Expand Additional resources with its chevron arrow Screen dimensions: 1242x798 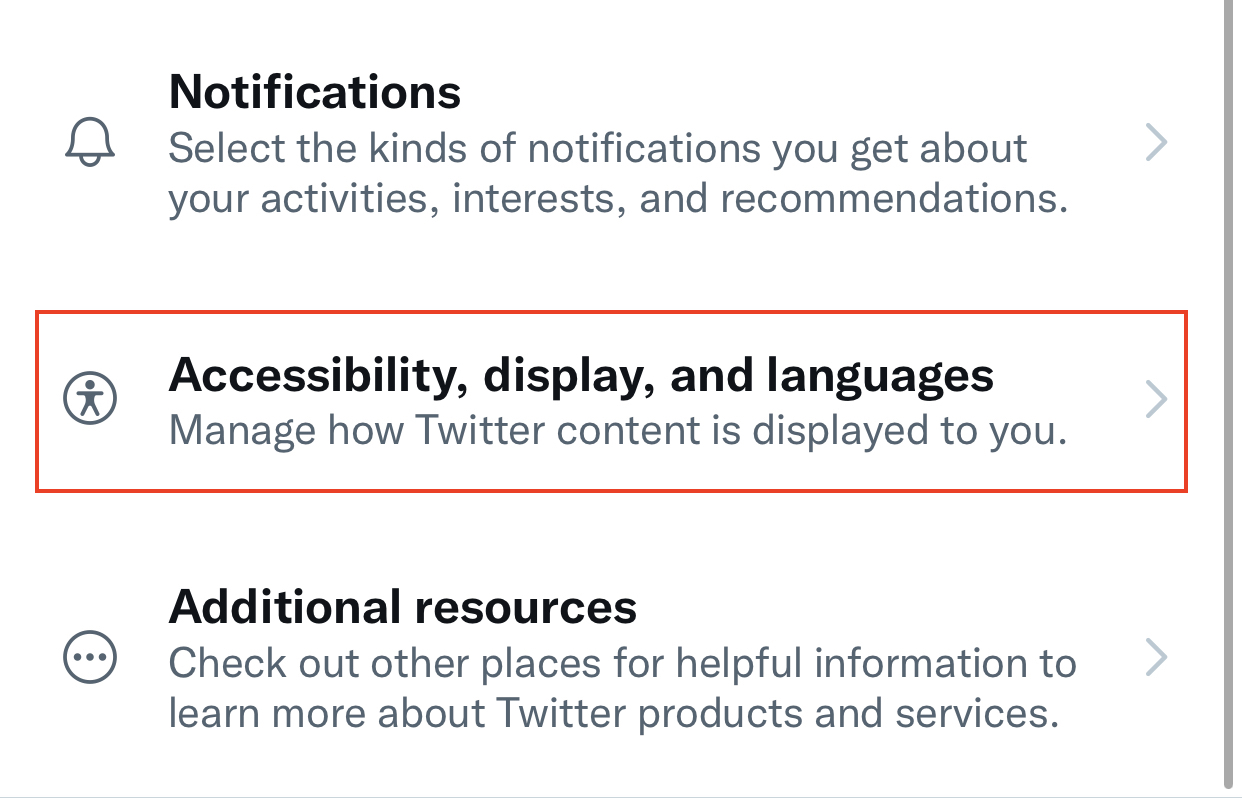(x=1156, y=657)
